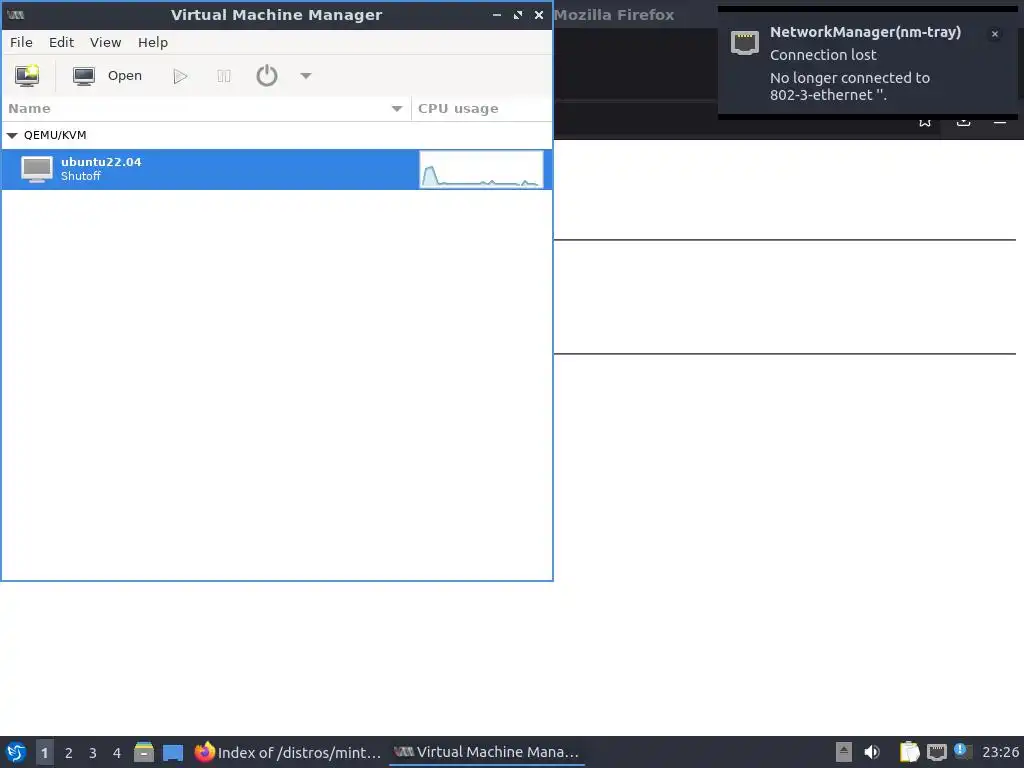Click the network tray icon
Viewport: 1024px width, 768px height.
coord(936,752)
